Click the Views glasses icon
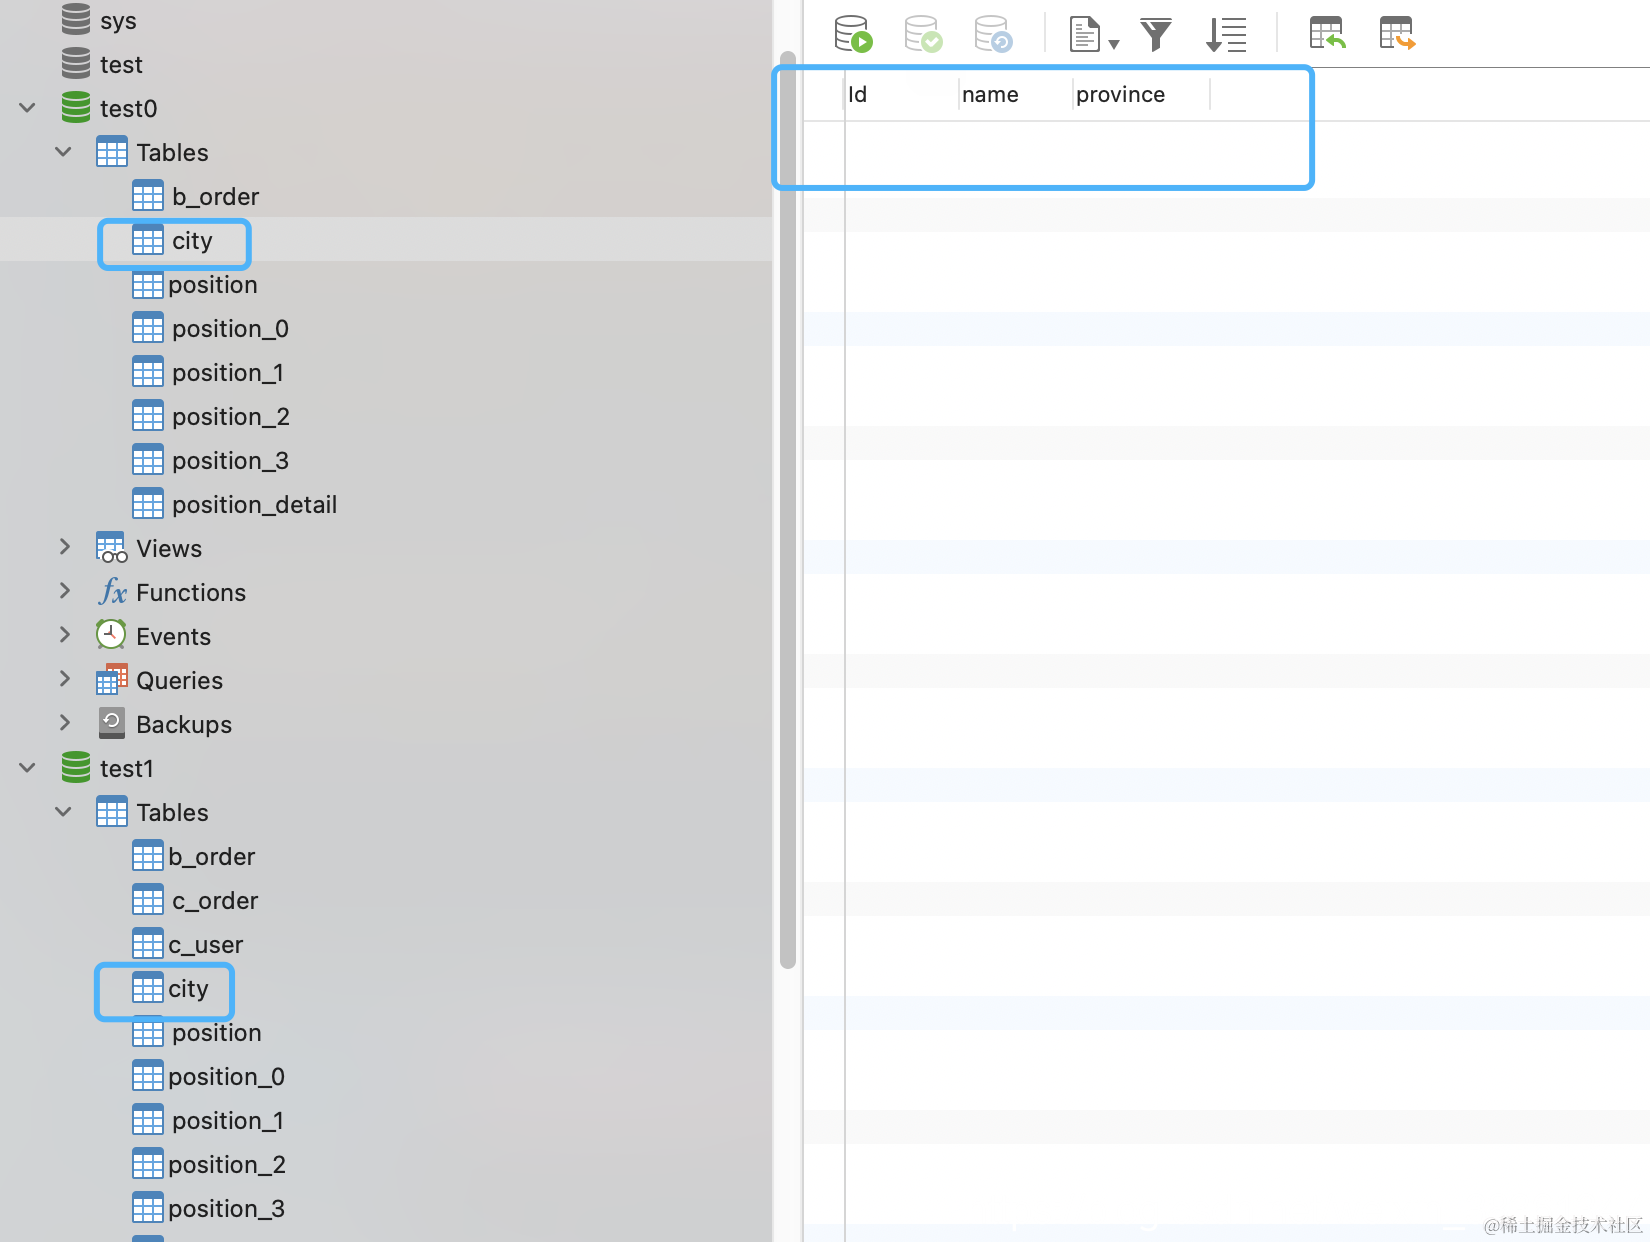 coord(111,548)
